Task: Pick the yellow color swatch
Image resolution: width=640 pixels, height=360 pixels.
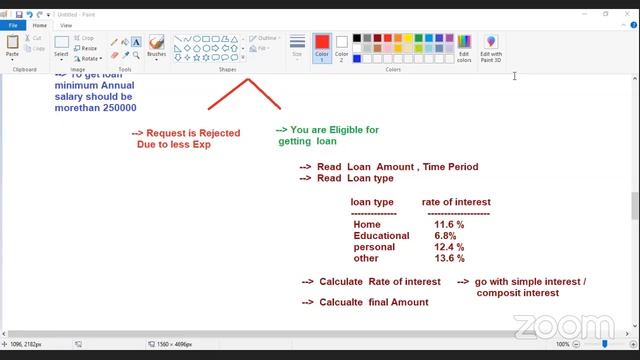Action: click(408, 38)
